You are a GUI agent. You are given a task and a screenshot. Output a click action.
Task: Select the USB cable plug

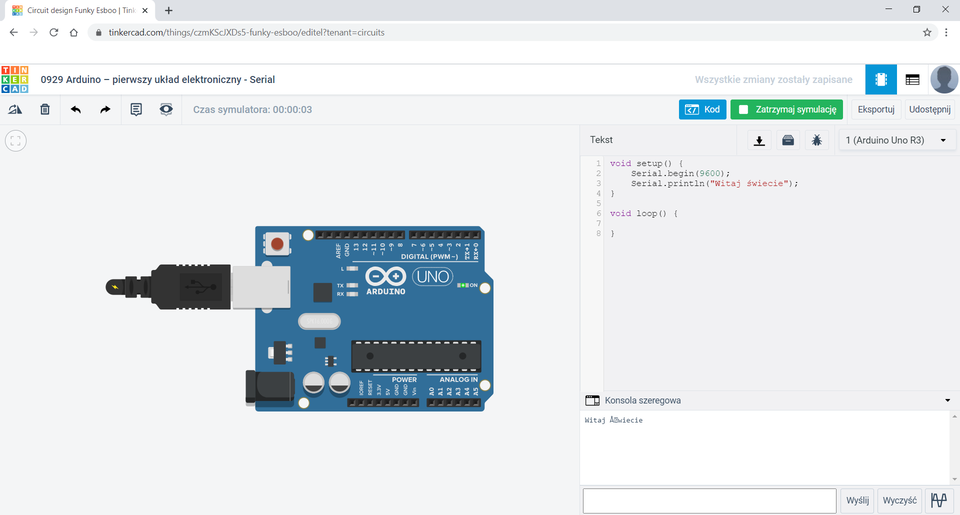click(x=191, y=286)
